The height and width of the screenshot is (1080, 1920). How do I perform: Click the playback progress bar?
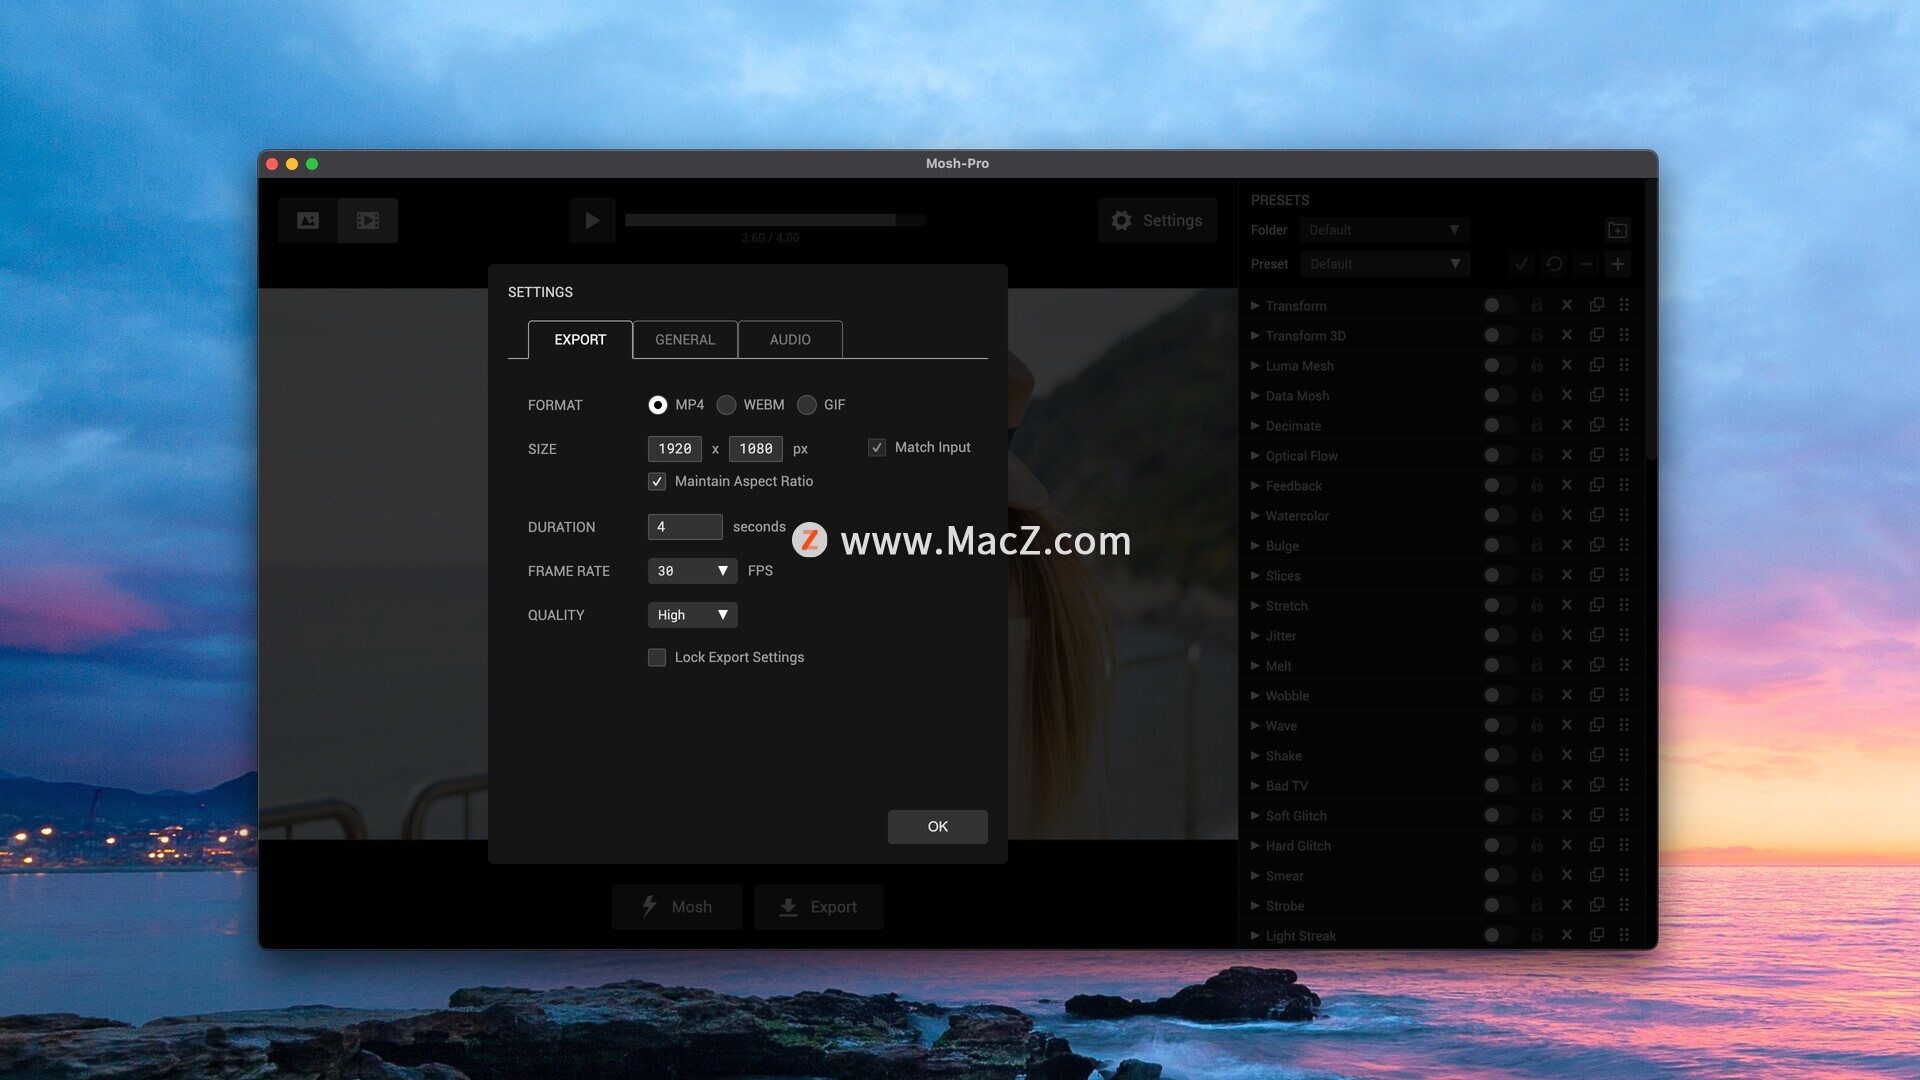tap(775, 220)
